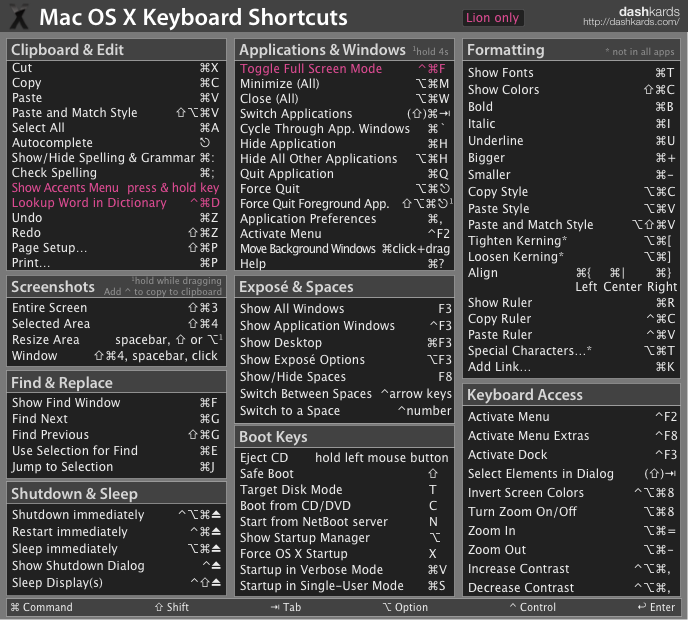
Task: Click 'Cycle Through App. Windows' row
Action: pyautogui.click(x=344, y=129)
